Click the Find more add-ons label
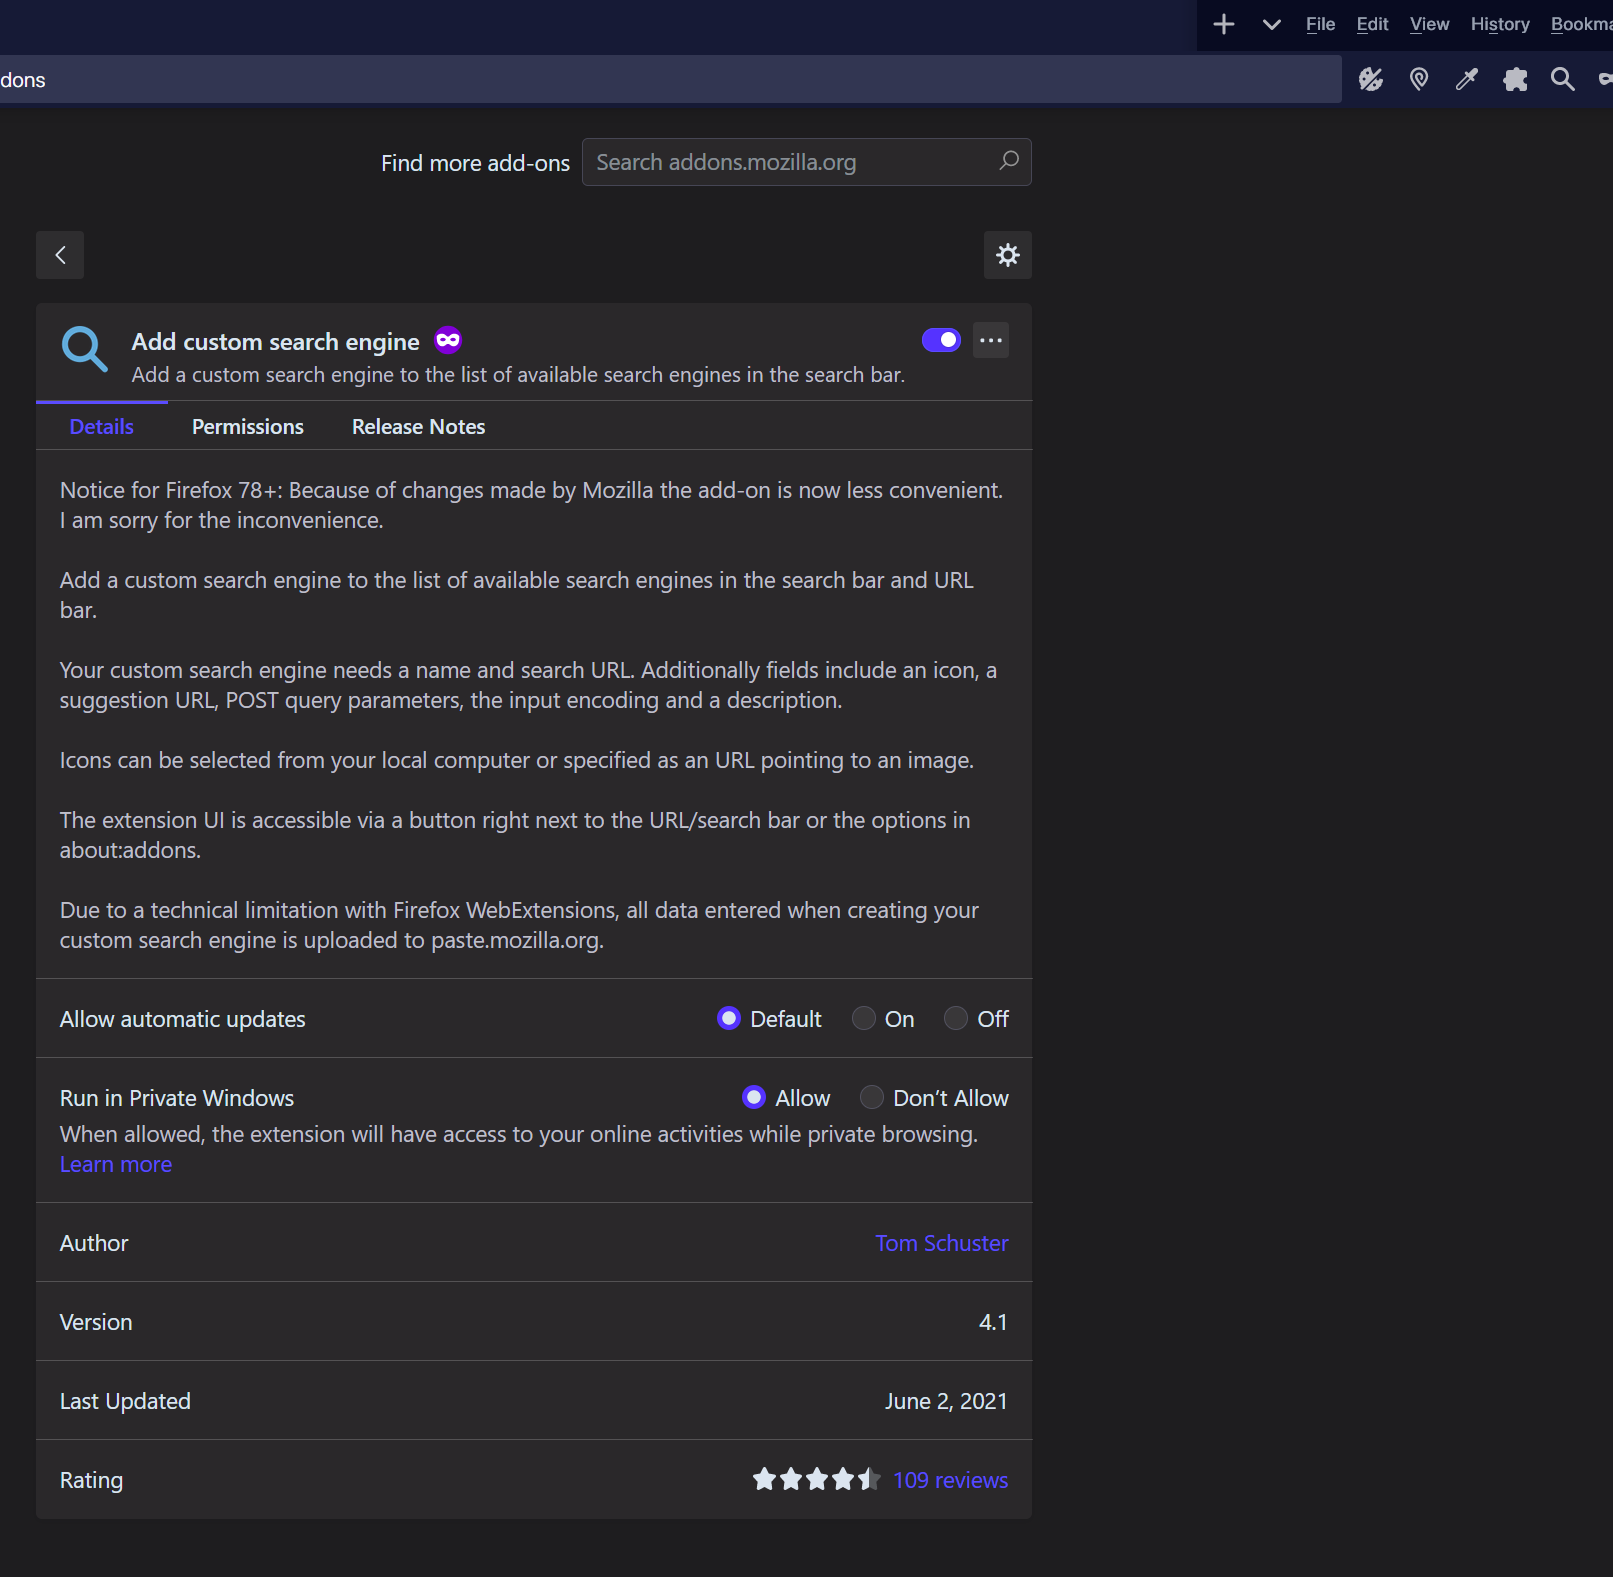The width and height of the screenshot is (1613, 1577). tap(475, 163)
